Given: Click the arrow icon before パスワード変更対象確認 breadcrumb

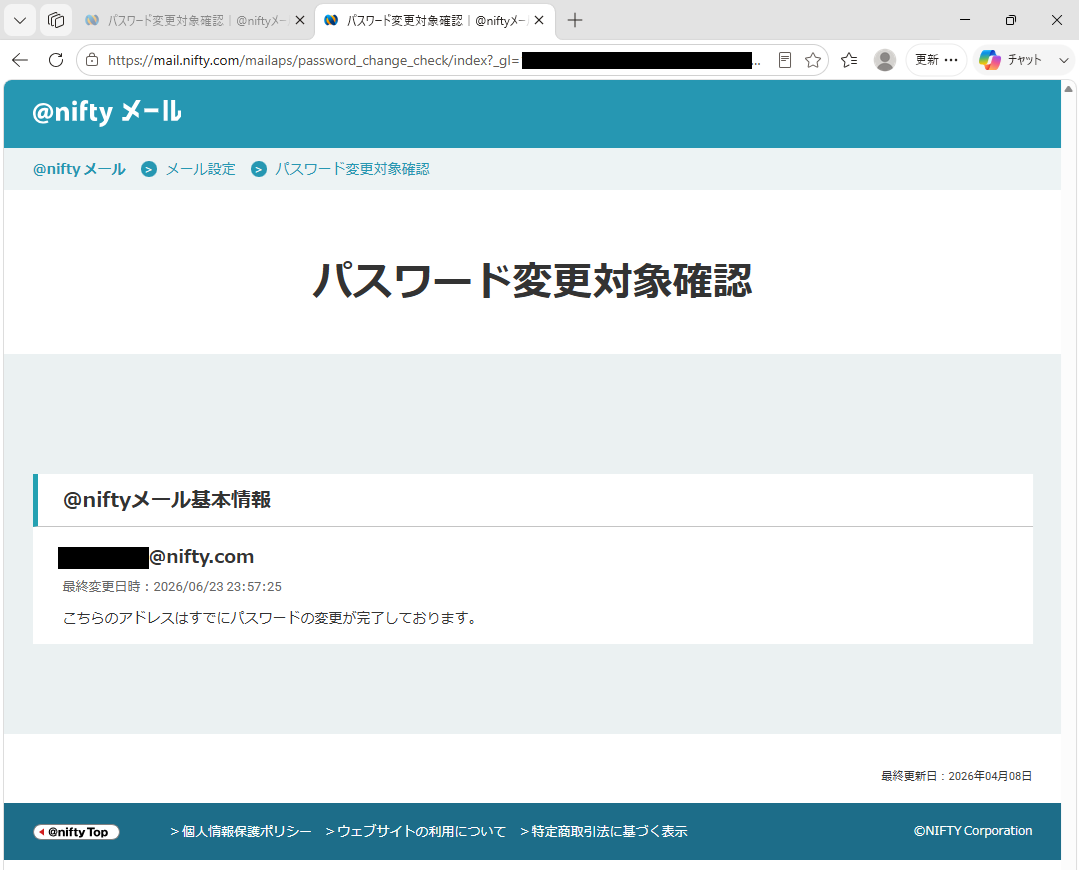Looking at the screenshot, I should click(259, 169).
